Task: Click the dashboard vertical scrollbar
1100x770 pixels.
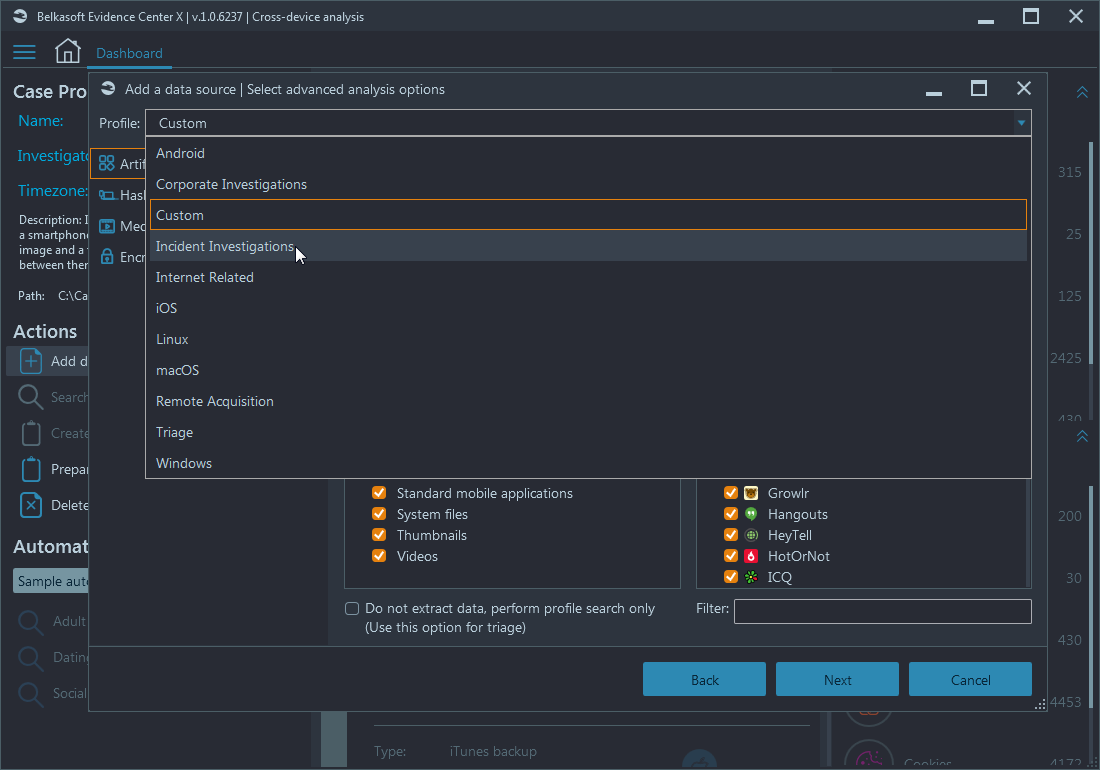Action: [x=1091, y=252]
